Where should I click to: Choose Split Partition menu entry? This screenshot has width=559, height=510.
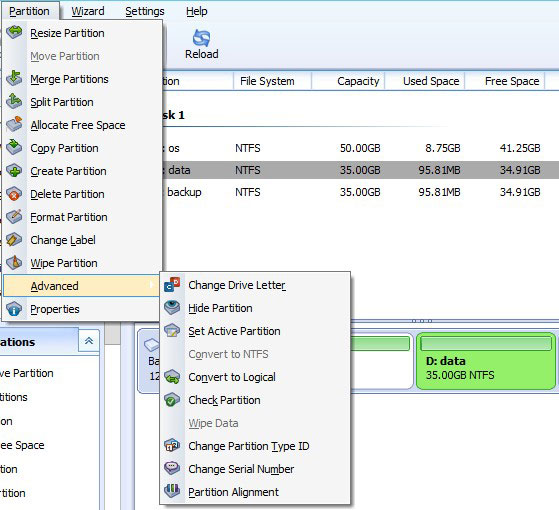click(83, 102)
